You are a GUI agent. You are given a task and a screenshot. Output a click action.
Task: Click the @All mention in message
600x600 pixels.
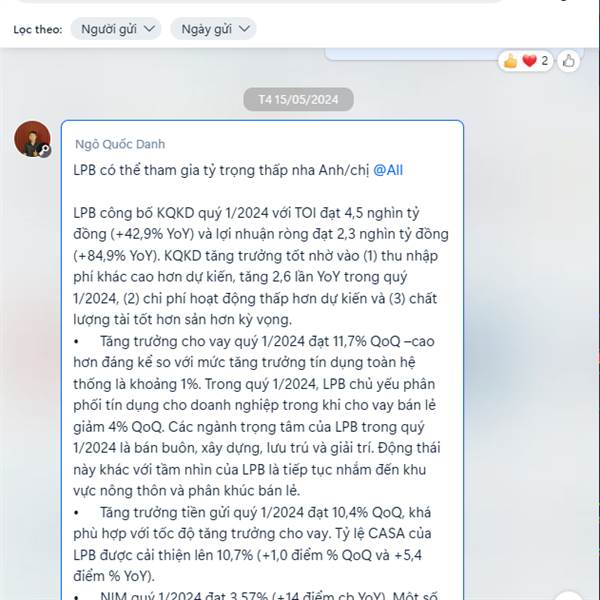388,170
